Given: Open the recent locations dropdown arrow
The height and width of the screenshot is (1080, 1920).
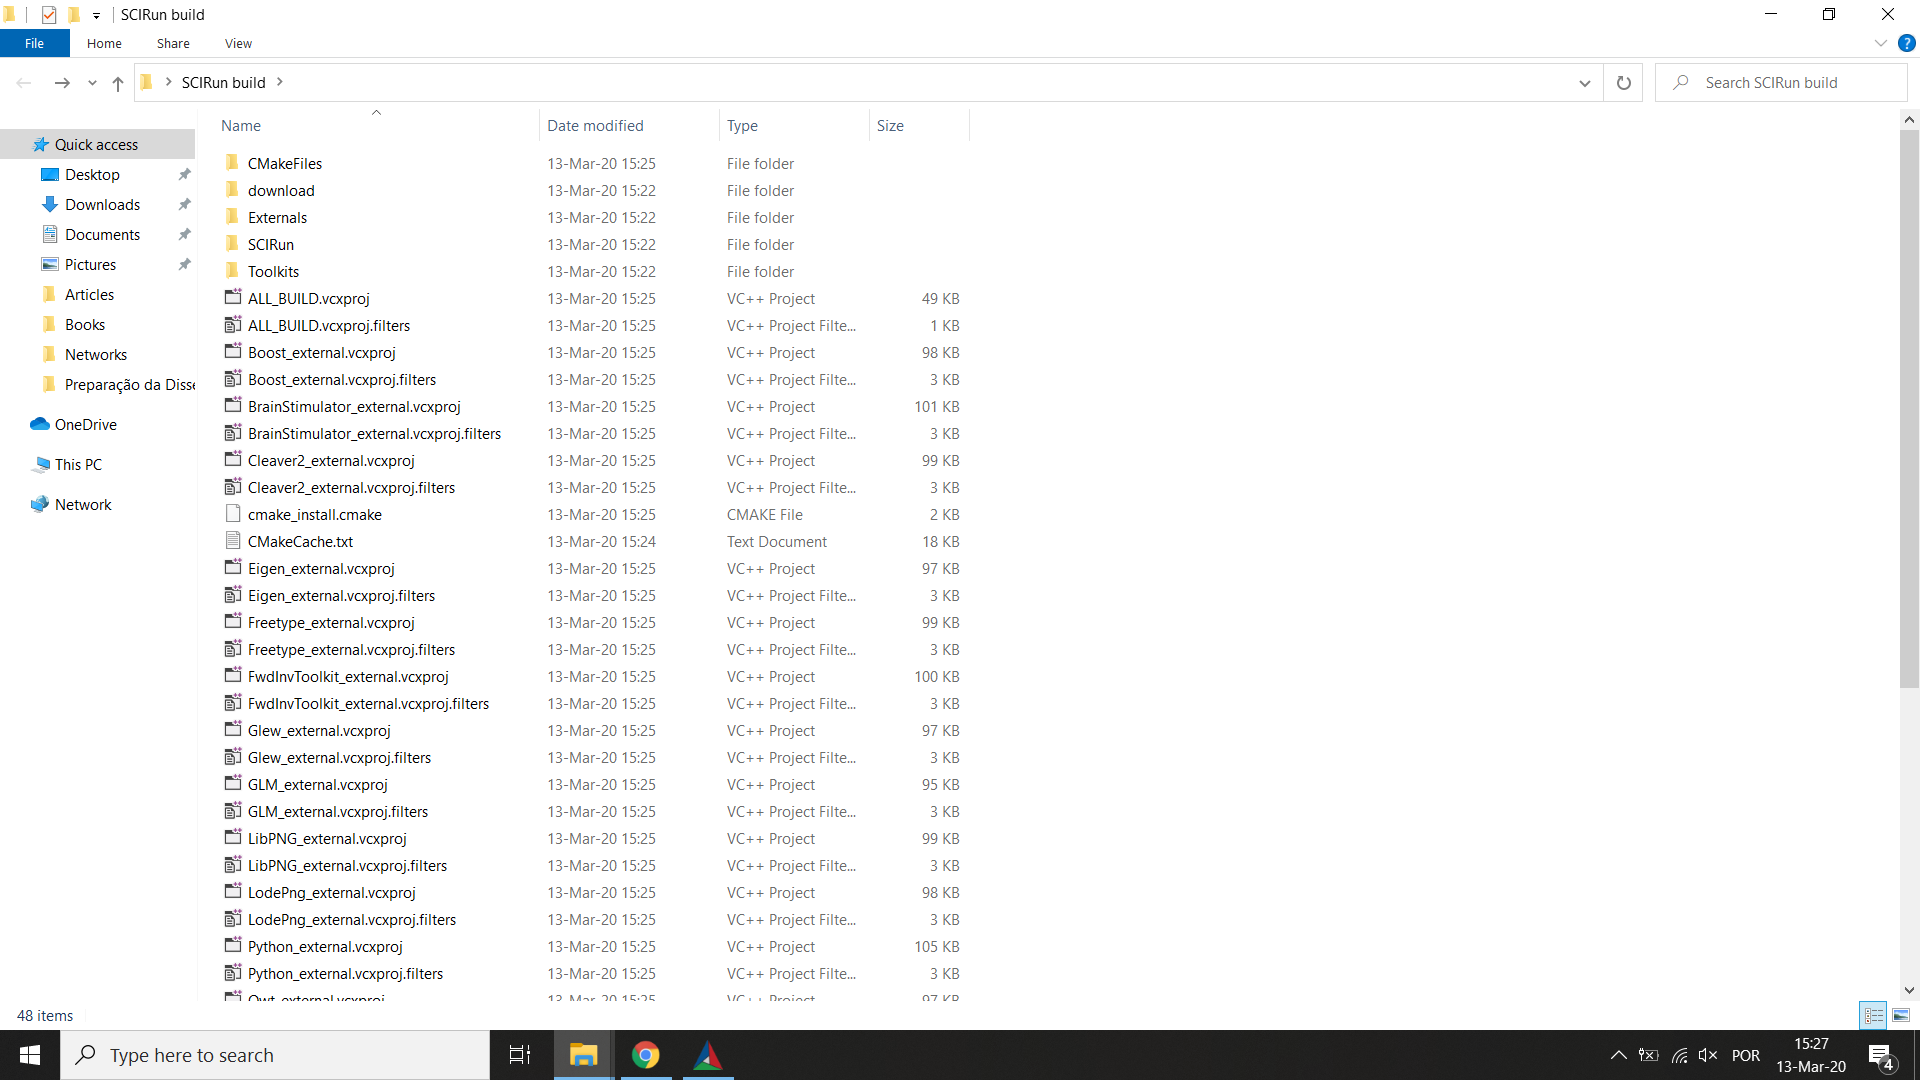Looking at the screenshot, I should (92, 83).
